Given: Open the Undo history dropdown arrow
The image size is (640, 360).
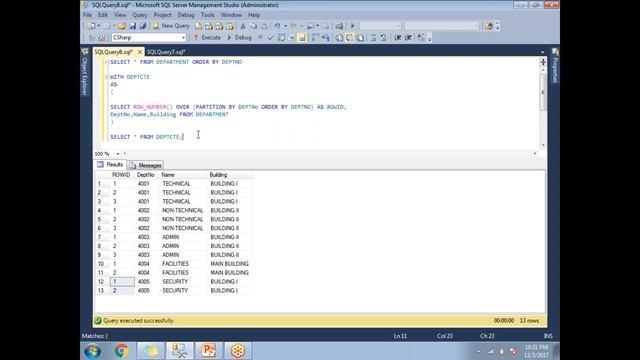Looking at the screenshot, I should point(285,26).
